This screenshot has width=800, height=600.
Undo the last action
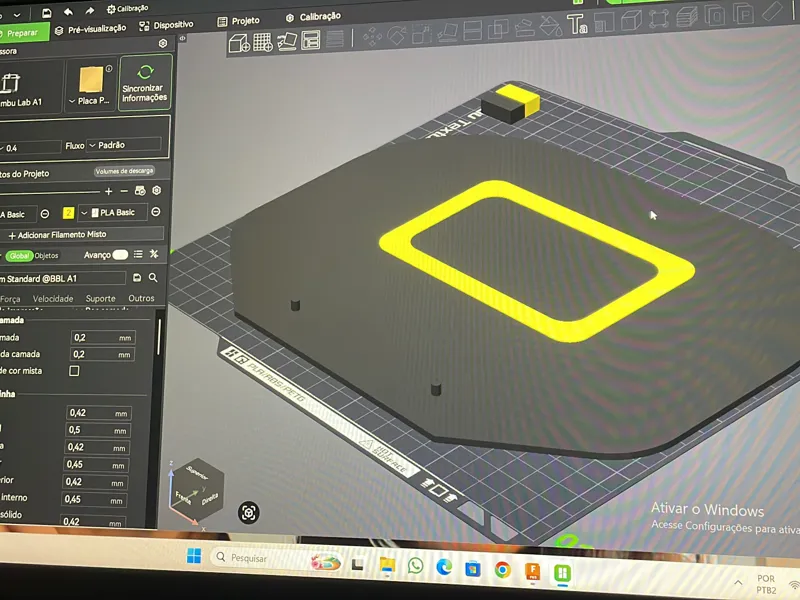pos(68,12)
